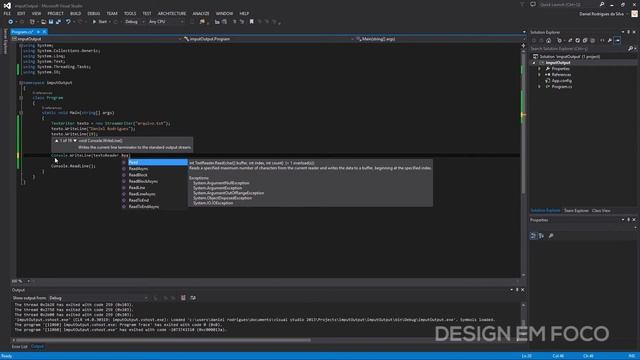Screen dimensions: 640x360
Task: Toggle Preview Selected Items in Solution Explorer
Action: pyautogui.click(x=618, y=40)
